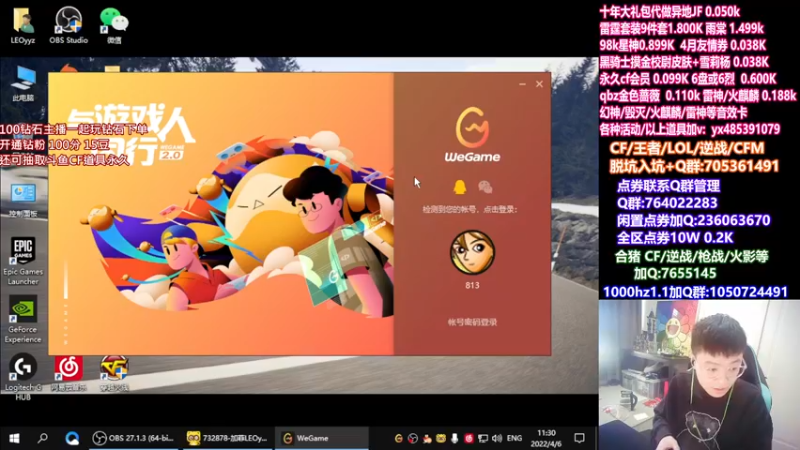Click the 帐号密码登录 link

pyautogui.click(x=472, y=322)
